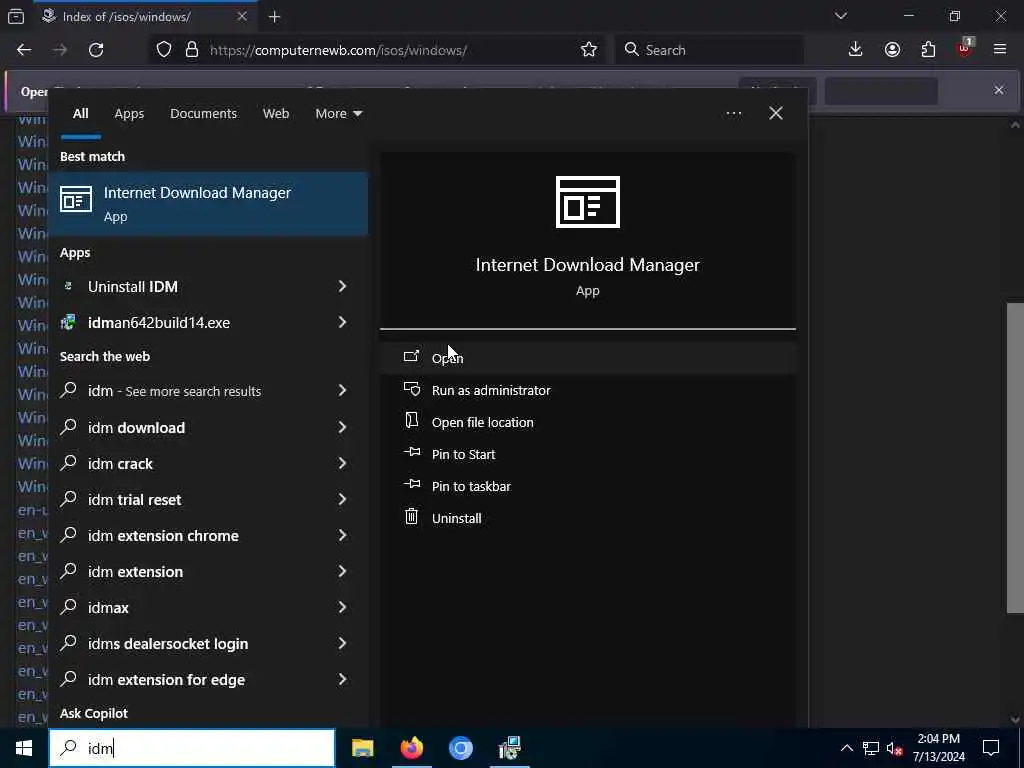Open a new Firefox tab with plus
1024x768 pixels.
tap(274, 17)
